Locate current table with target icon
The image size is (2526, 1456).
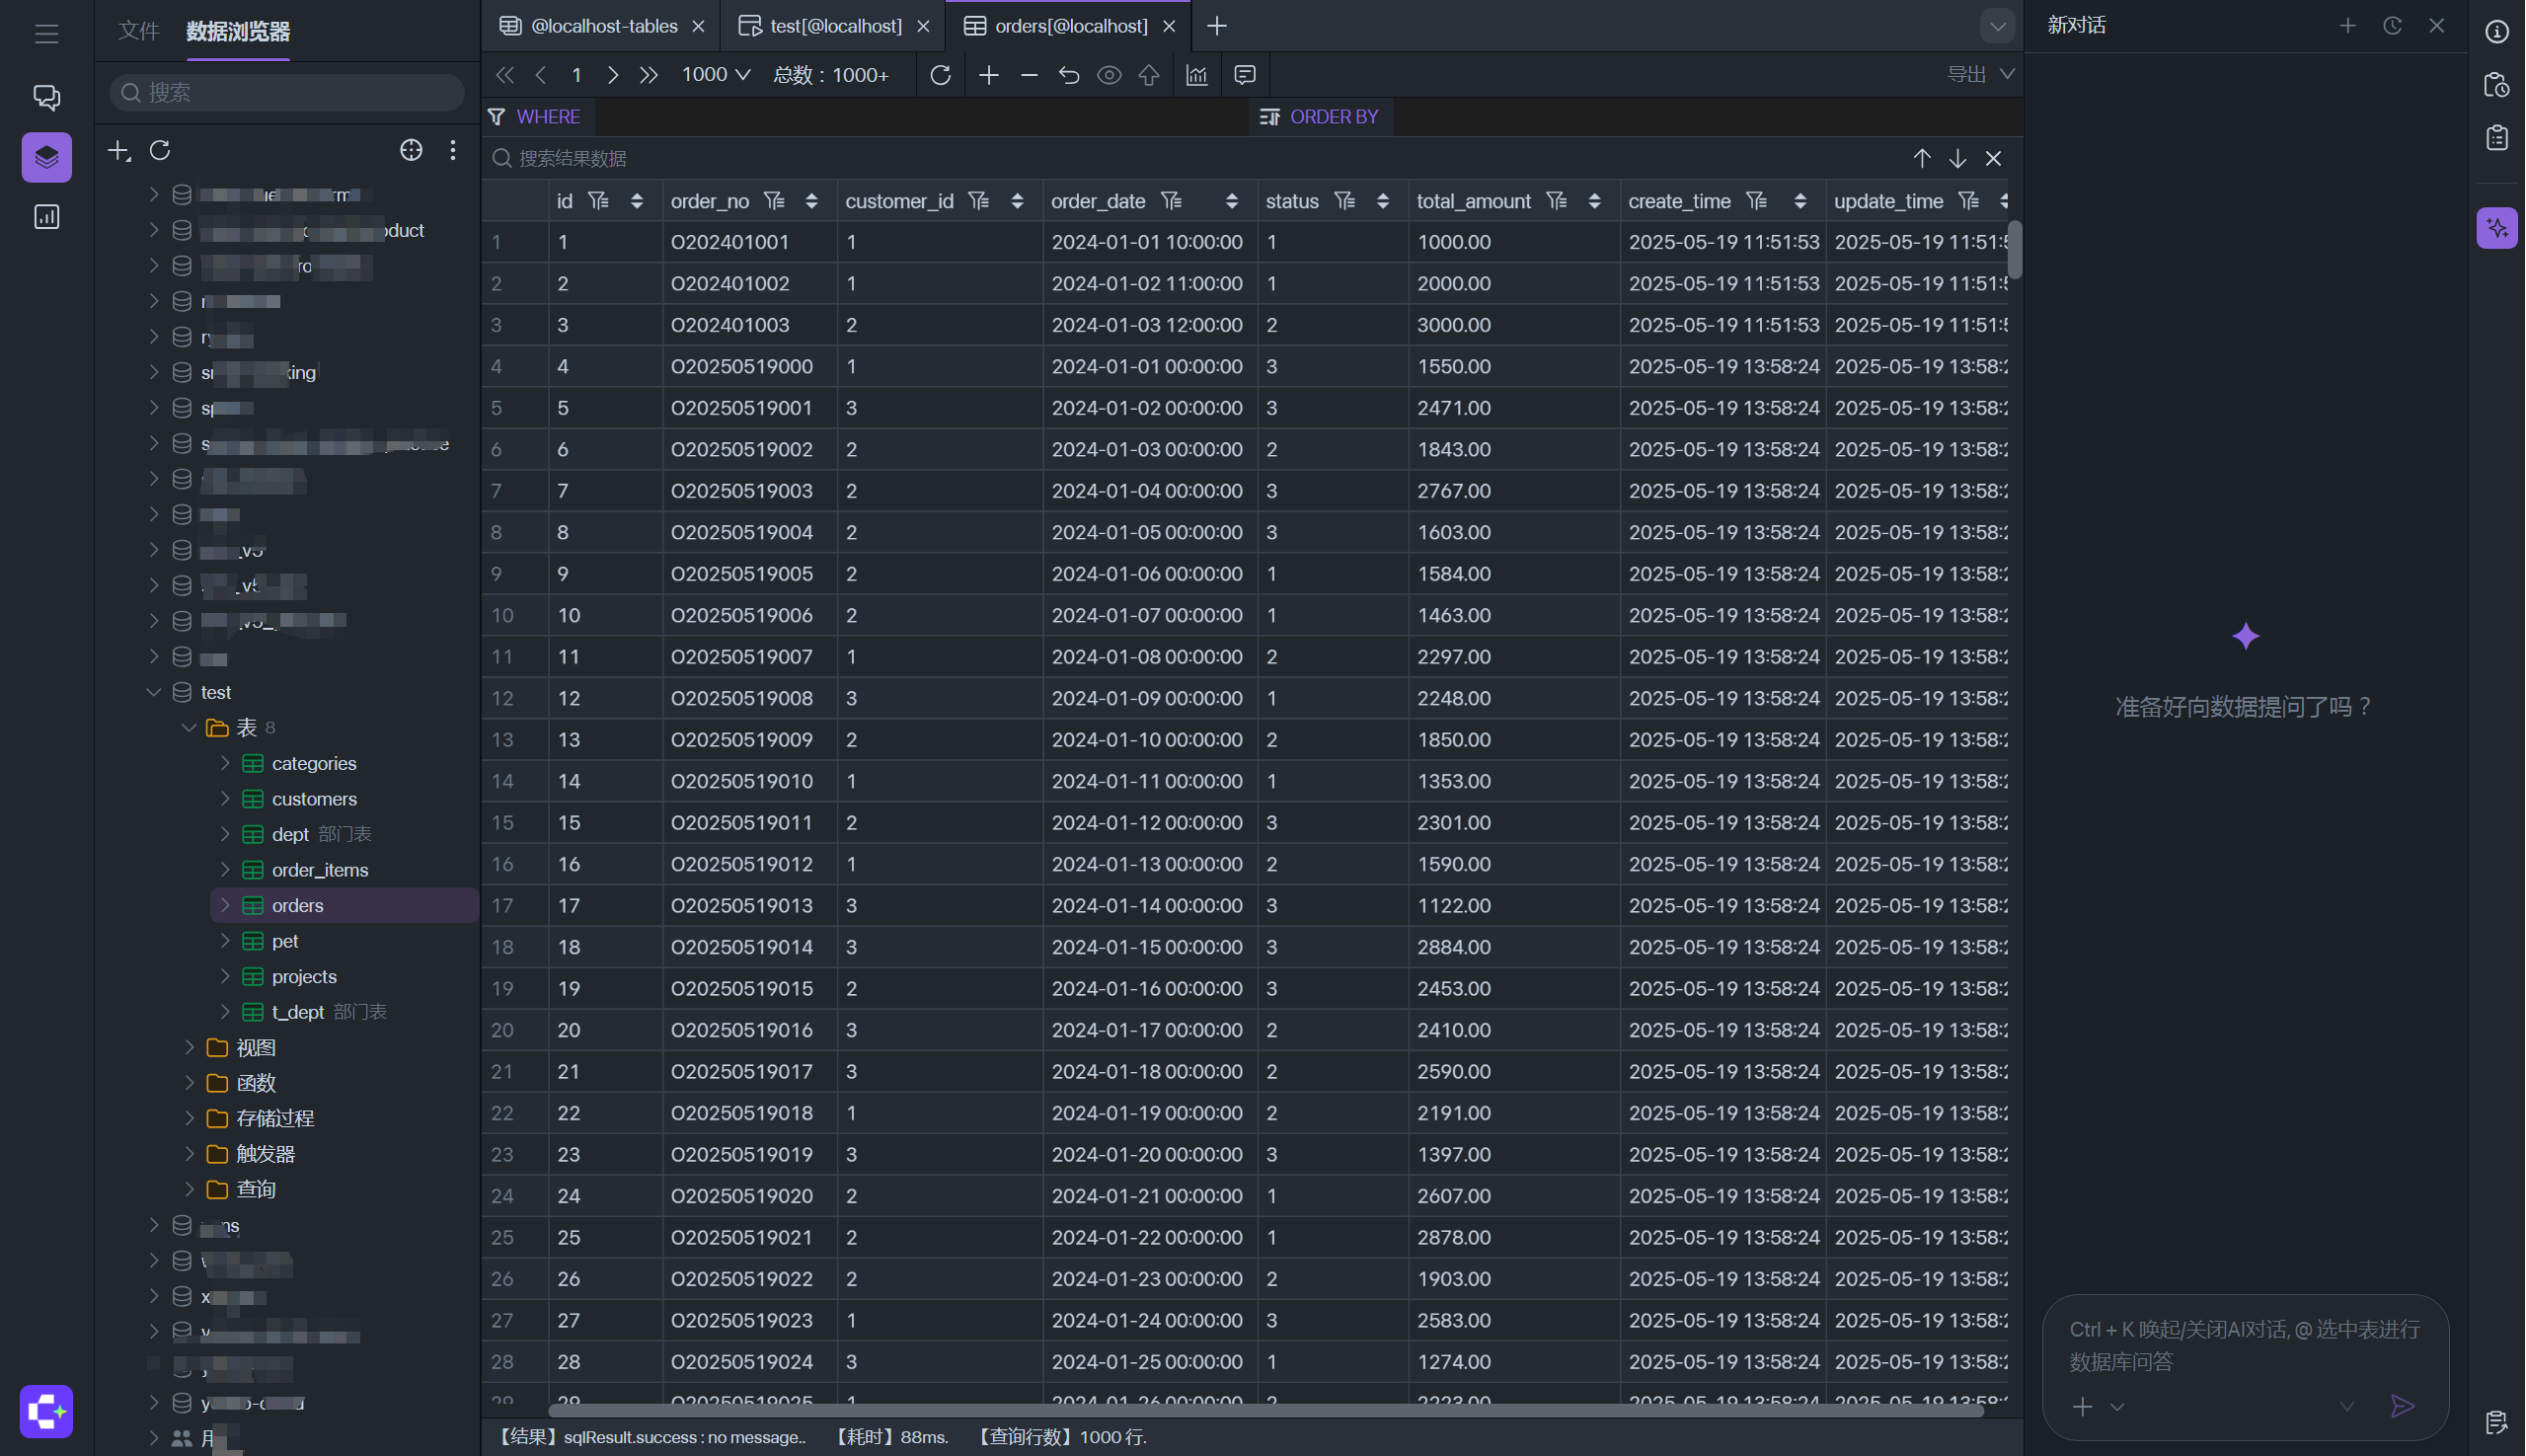[411, 150]
